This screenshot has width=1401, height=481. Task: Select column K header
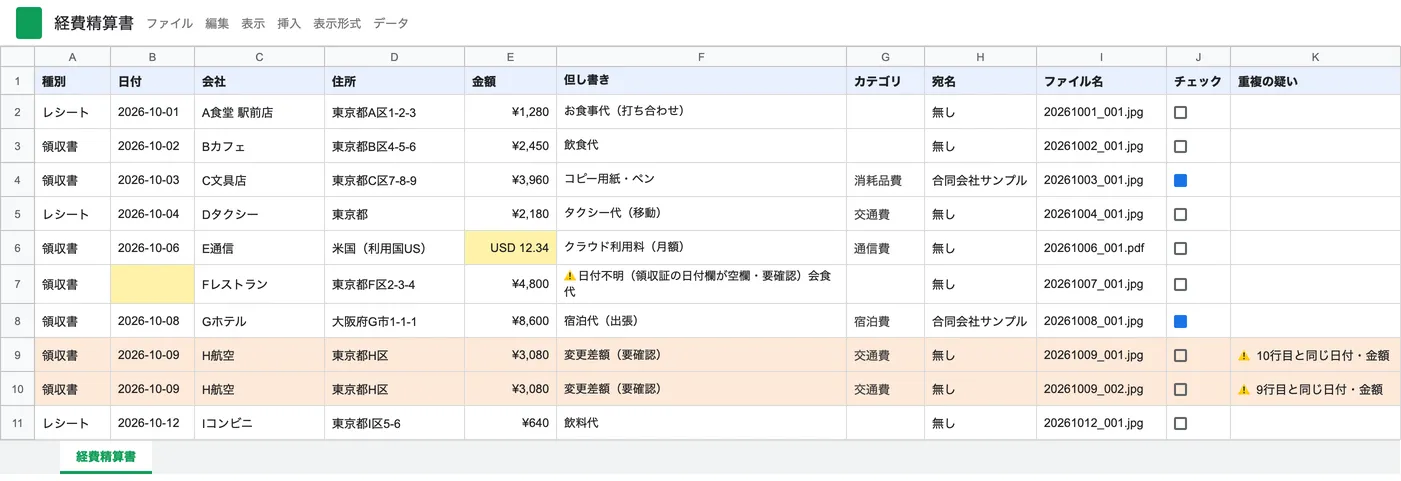(1315, 57)
